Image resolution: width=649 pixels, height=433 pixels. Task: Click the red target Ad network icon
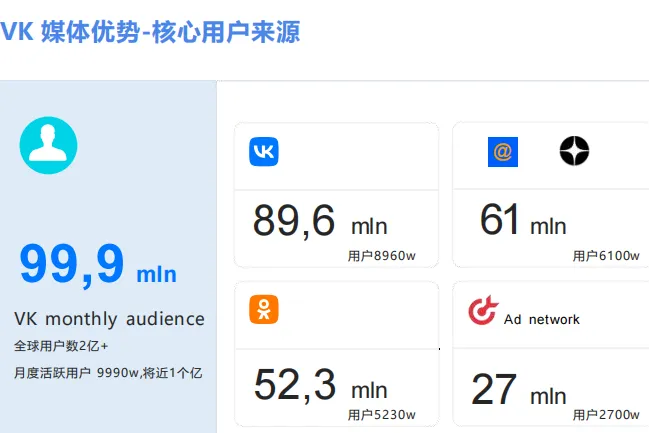tap(483, 310)
